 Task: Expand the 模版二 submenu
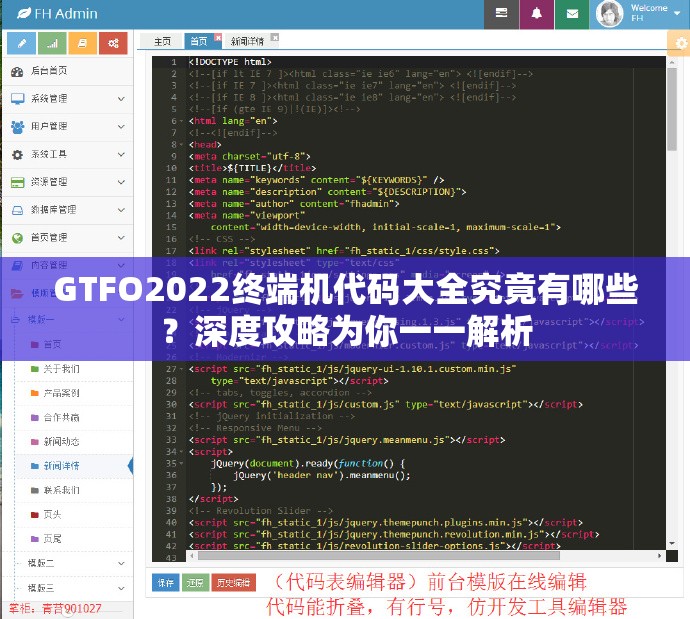(73, 563)
